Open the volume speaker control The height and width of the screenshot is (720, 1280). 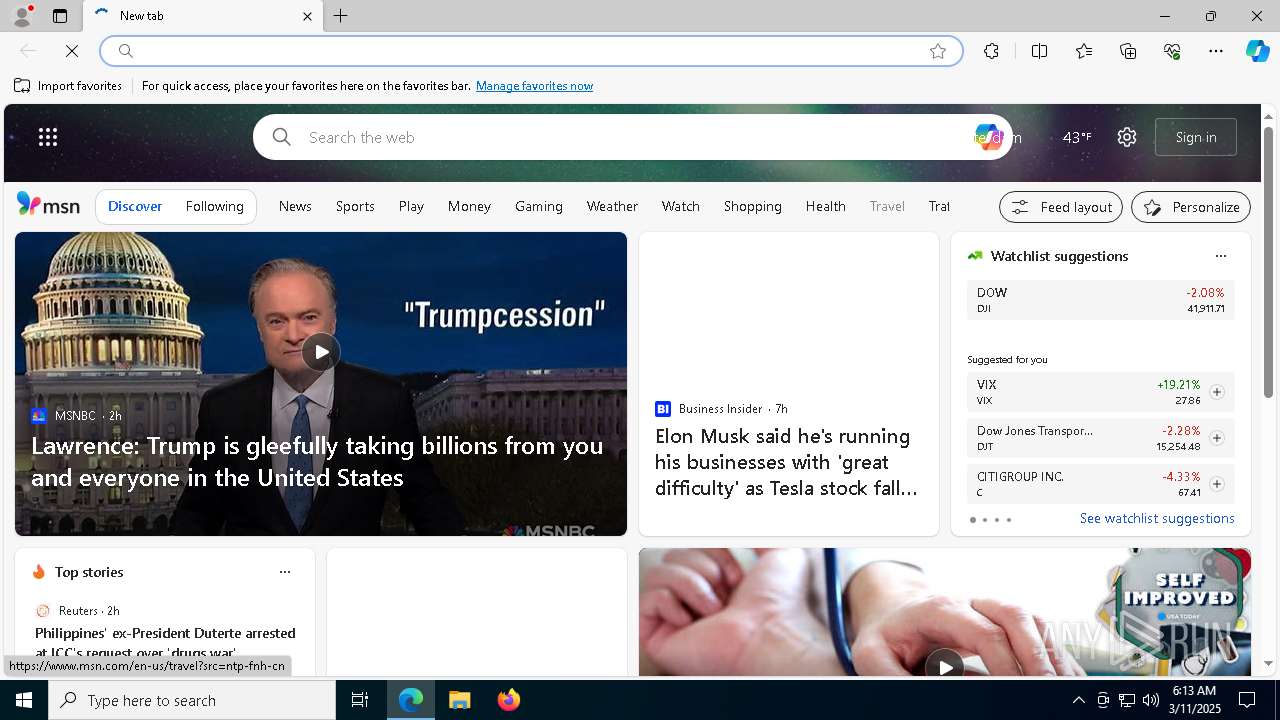(1150, 700)
